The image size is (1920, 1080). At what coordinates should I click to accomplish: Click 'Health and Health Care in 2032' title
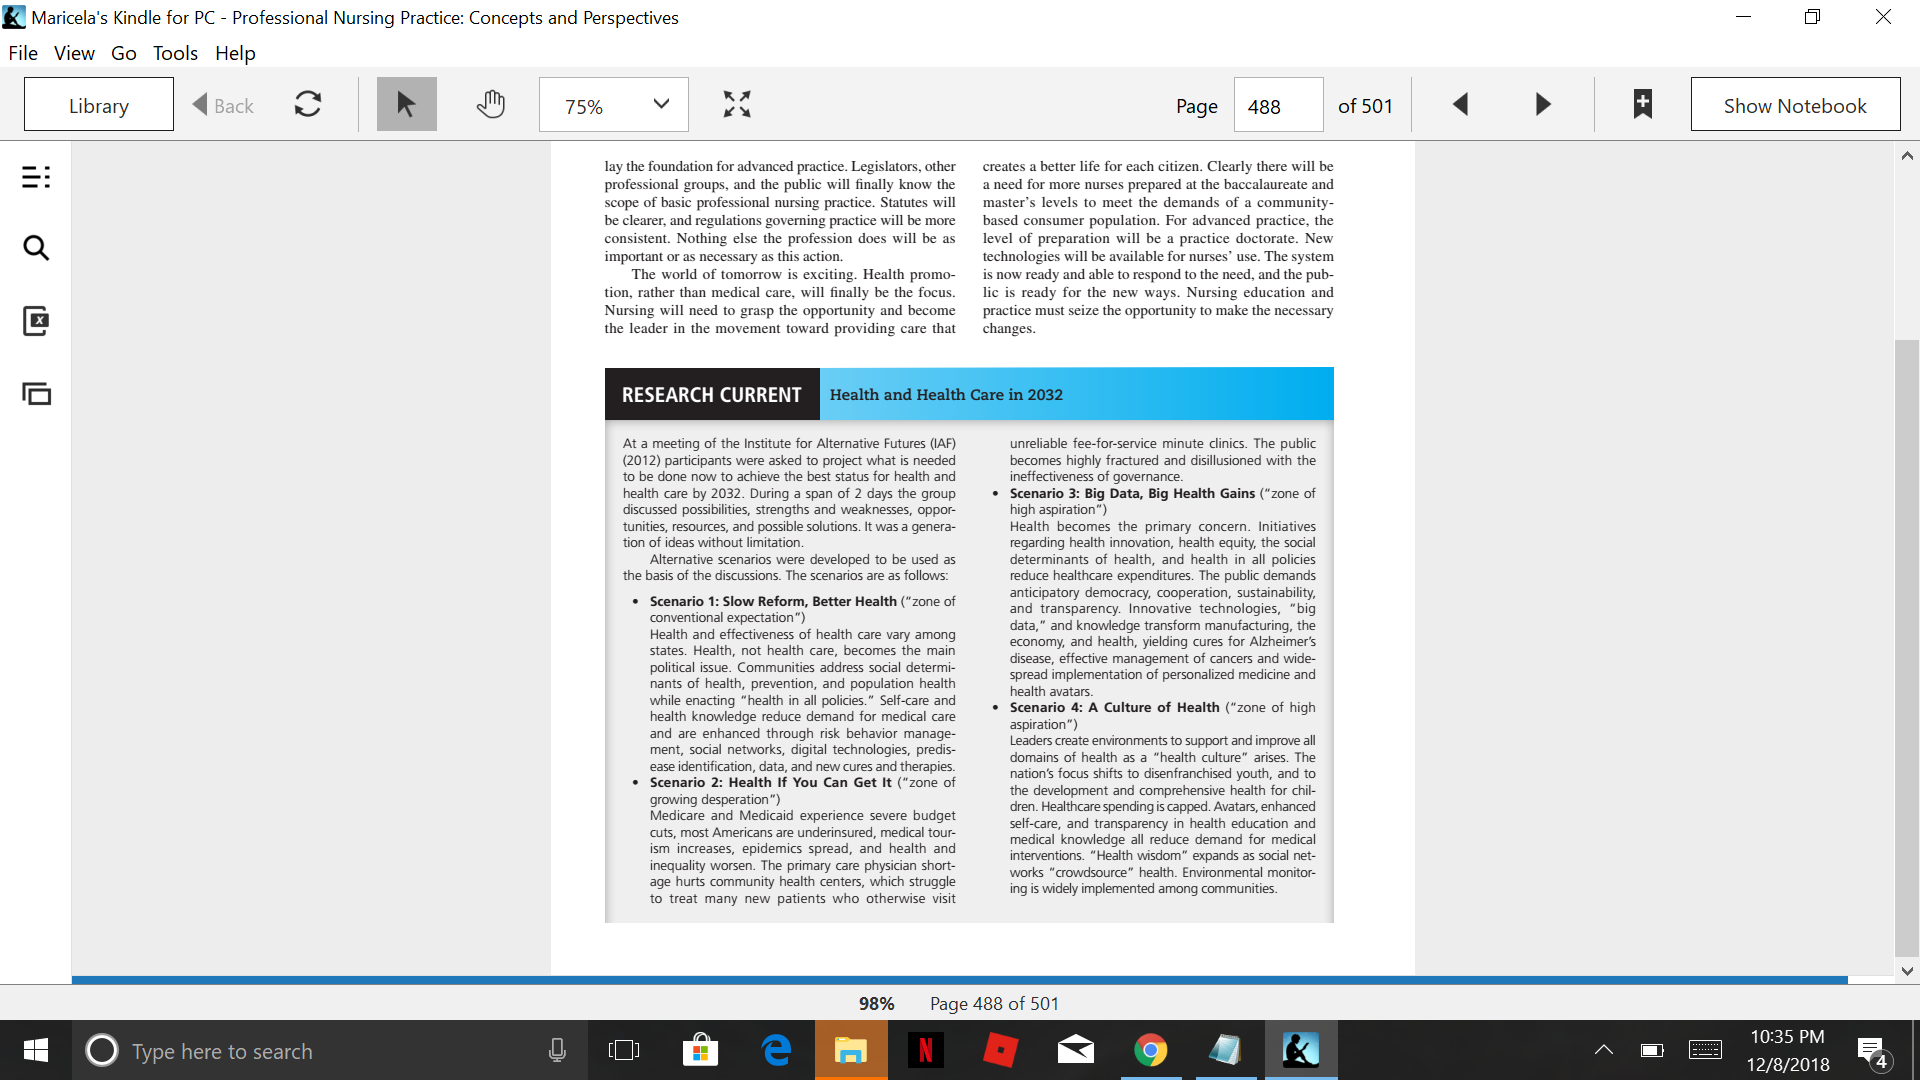[x=946, y=395]
